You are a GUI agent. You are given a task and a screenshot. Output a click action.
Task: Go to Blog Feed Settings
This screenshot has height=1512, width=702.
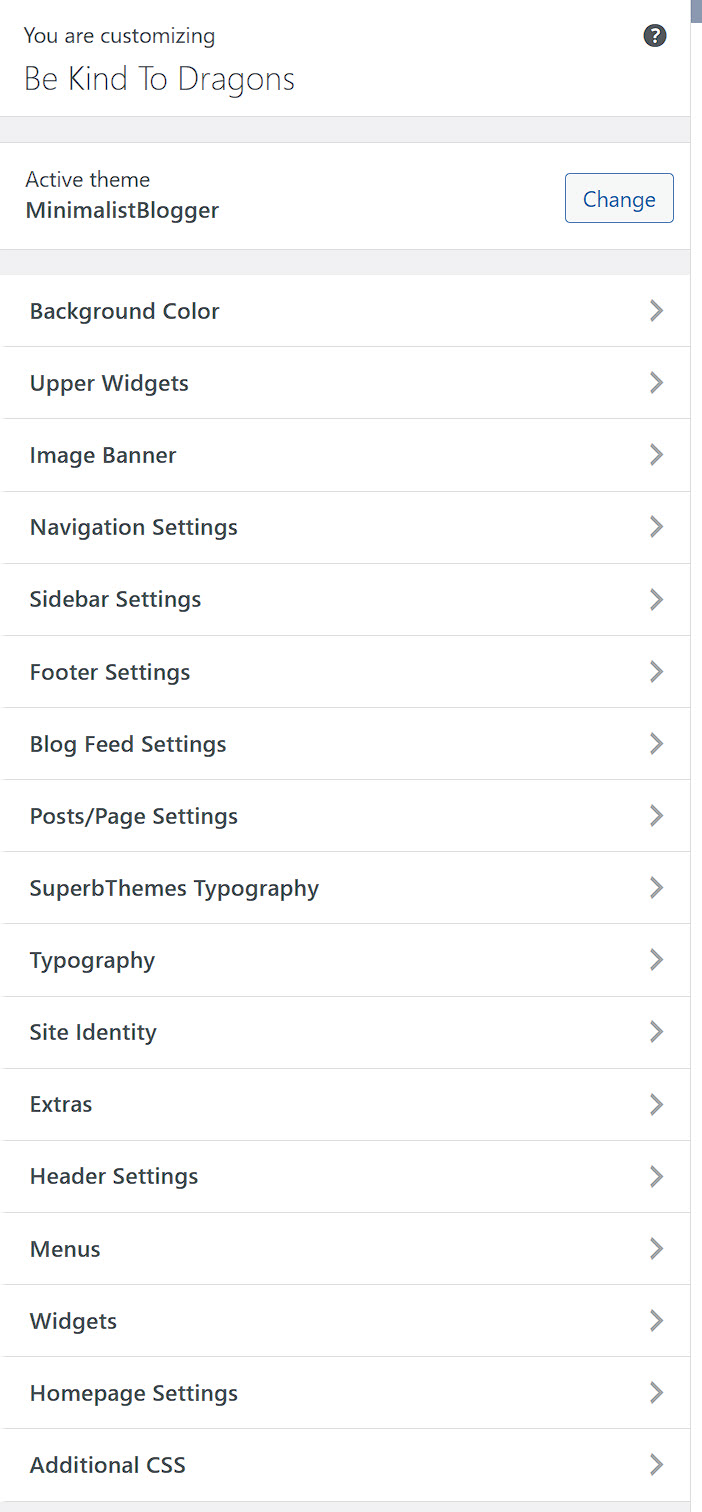click(345, 743)
